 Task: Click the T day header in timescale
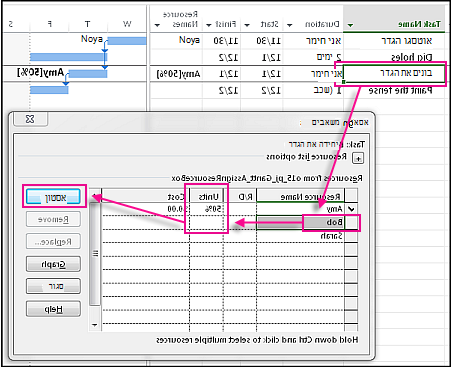click(88, 24)
